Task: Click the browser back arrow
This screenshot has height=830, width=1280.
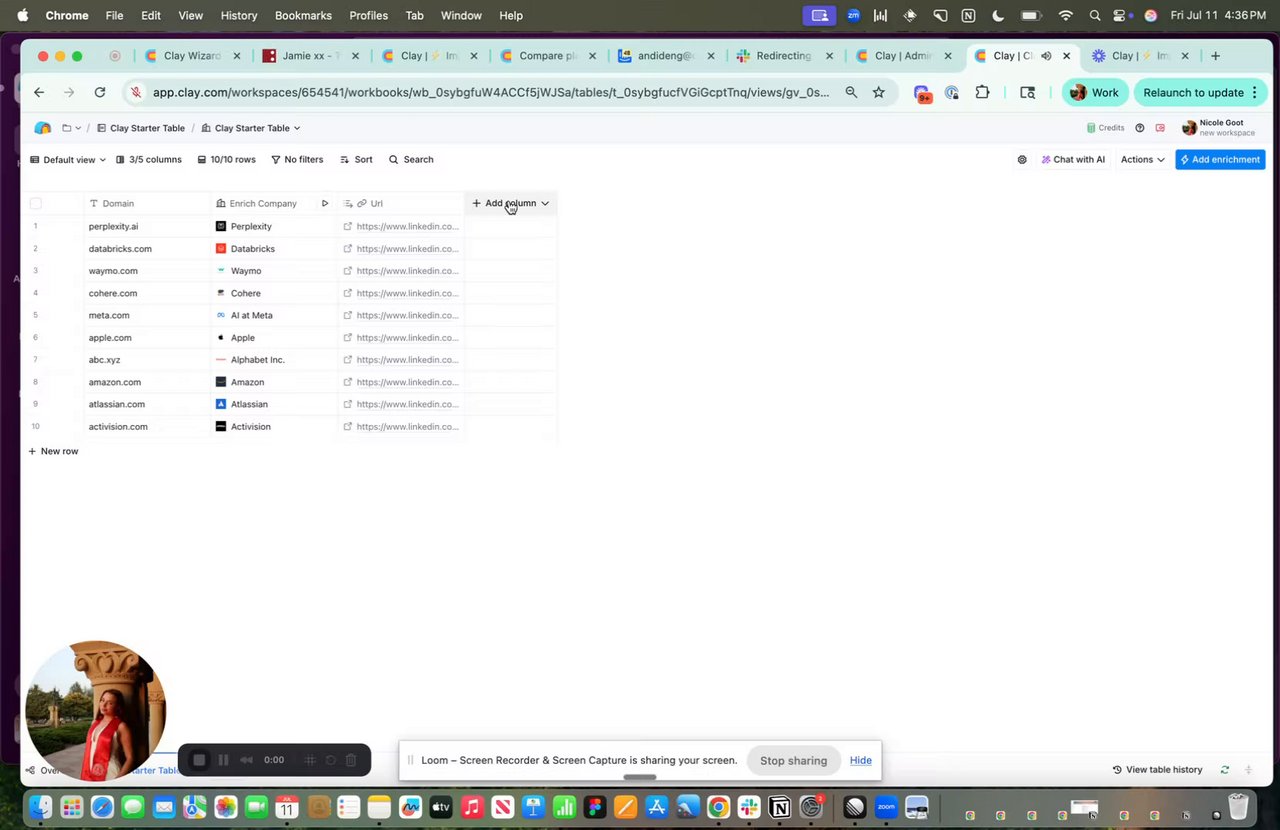Action: click(x=39, y=93)
